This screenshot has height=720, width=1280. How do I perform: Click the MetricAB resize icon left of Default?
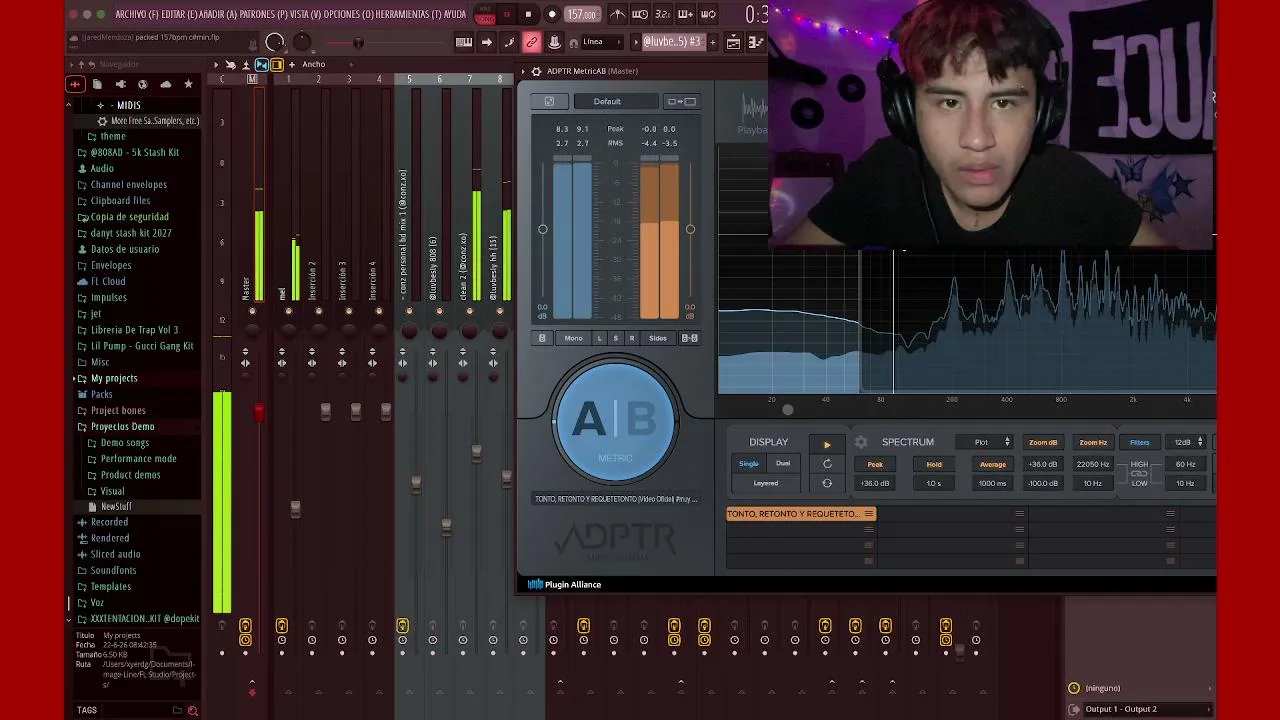click(549, 101)
